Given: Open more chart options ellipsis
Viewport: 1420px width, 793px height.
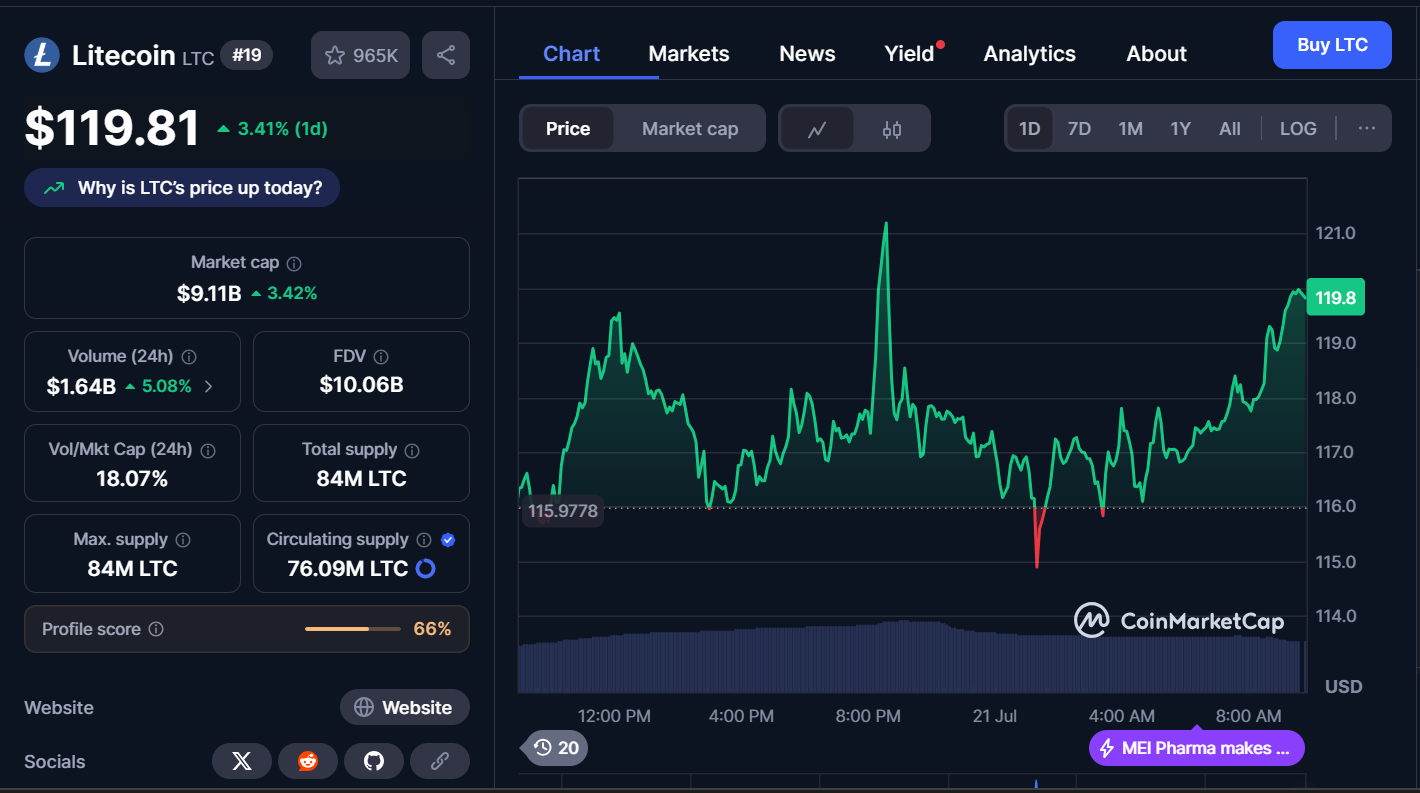Looking at the screenshot, I should (1367, 128).
